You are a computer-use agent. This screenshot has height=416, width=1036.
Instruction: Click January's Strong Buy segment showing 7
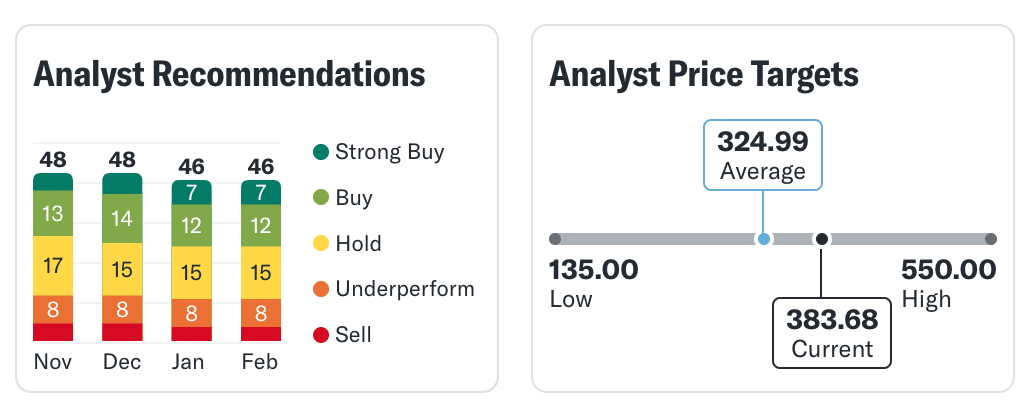point(192,192)
